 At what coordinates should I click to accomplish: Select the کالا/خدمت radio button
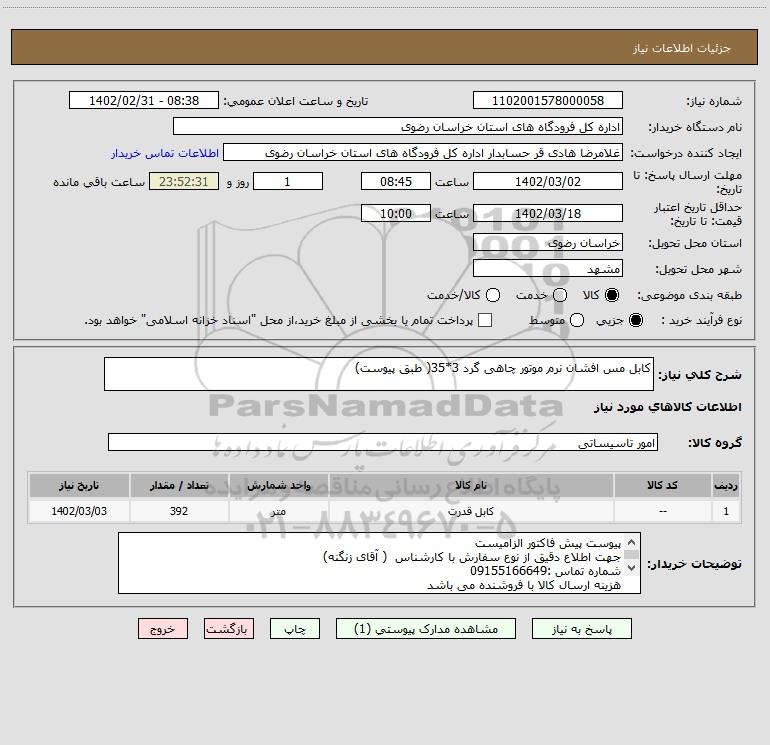493,295
